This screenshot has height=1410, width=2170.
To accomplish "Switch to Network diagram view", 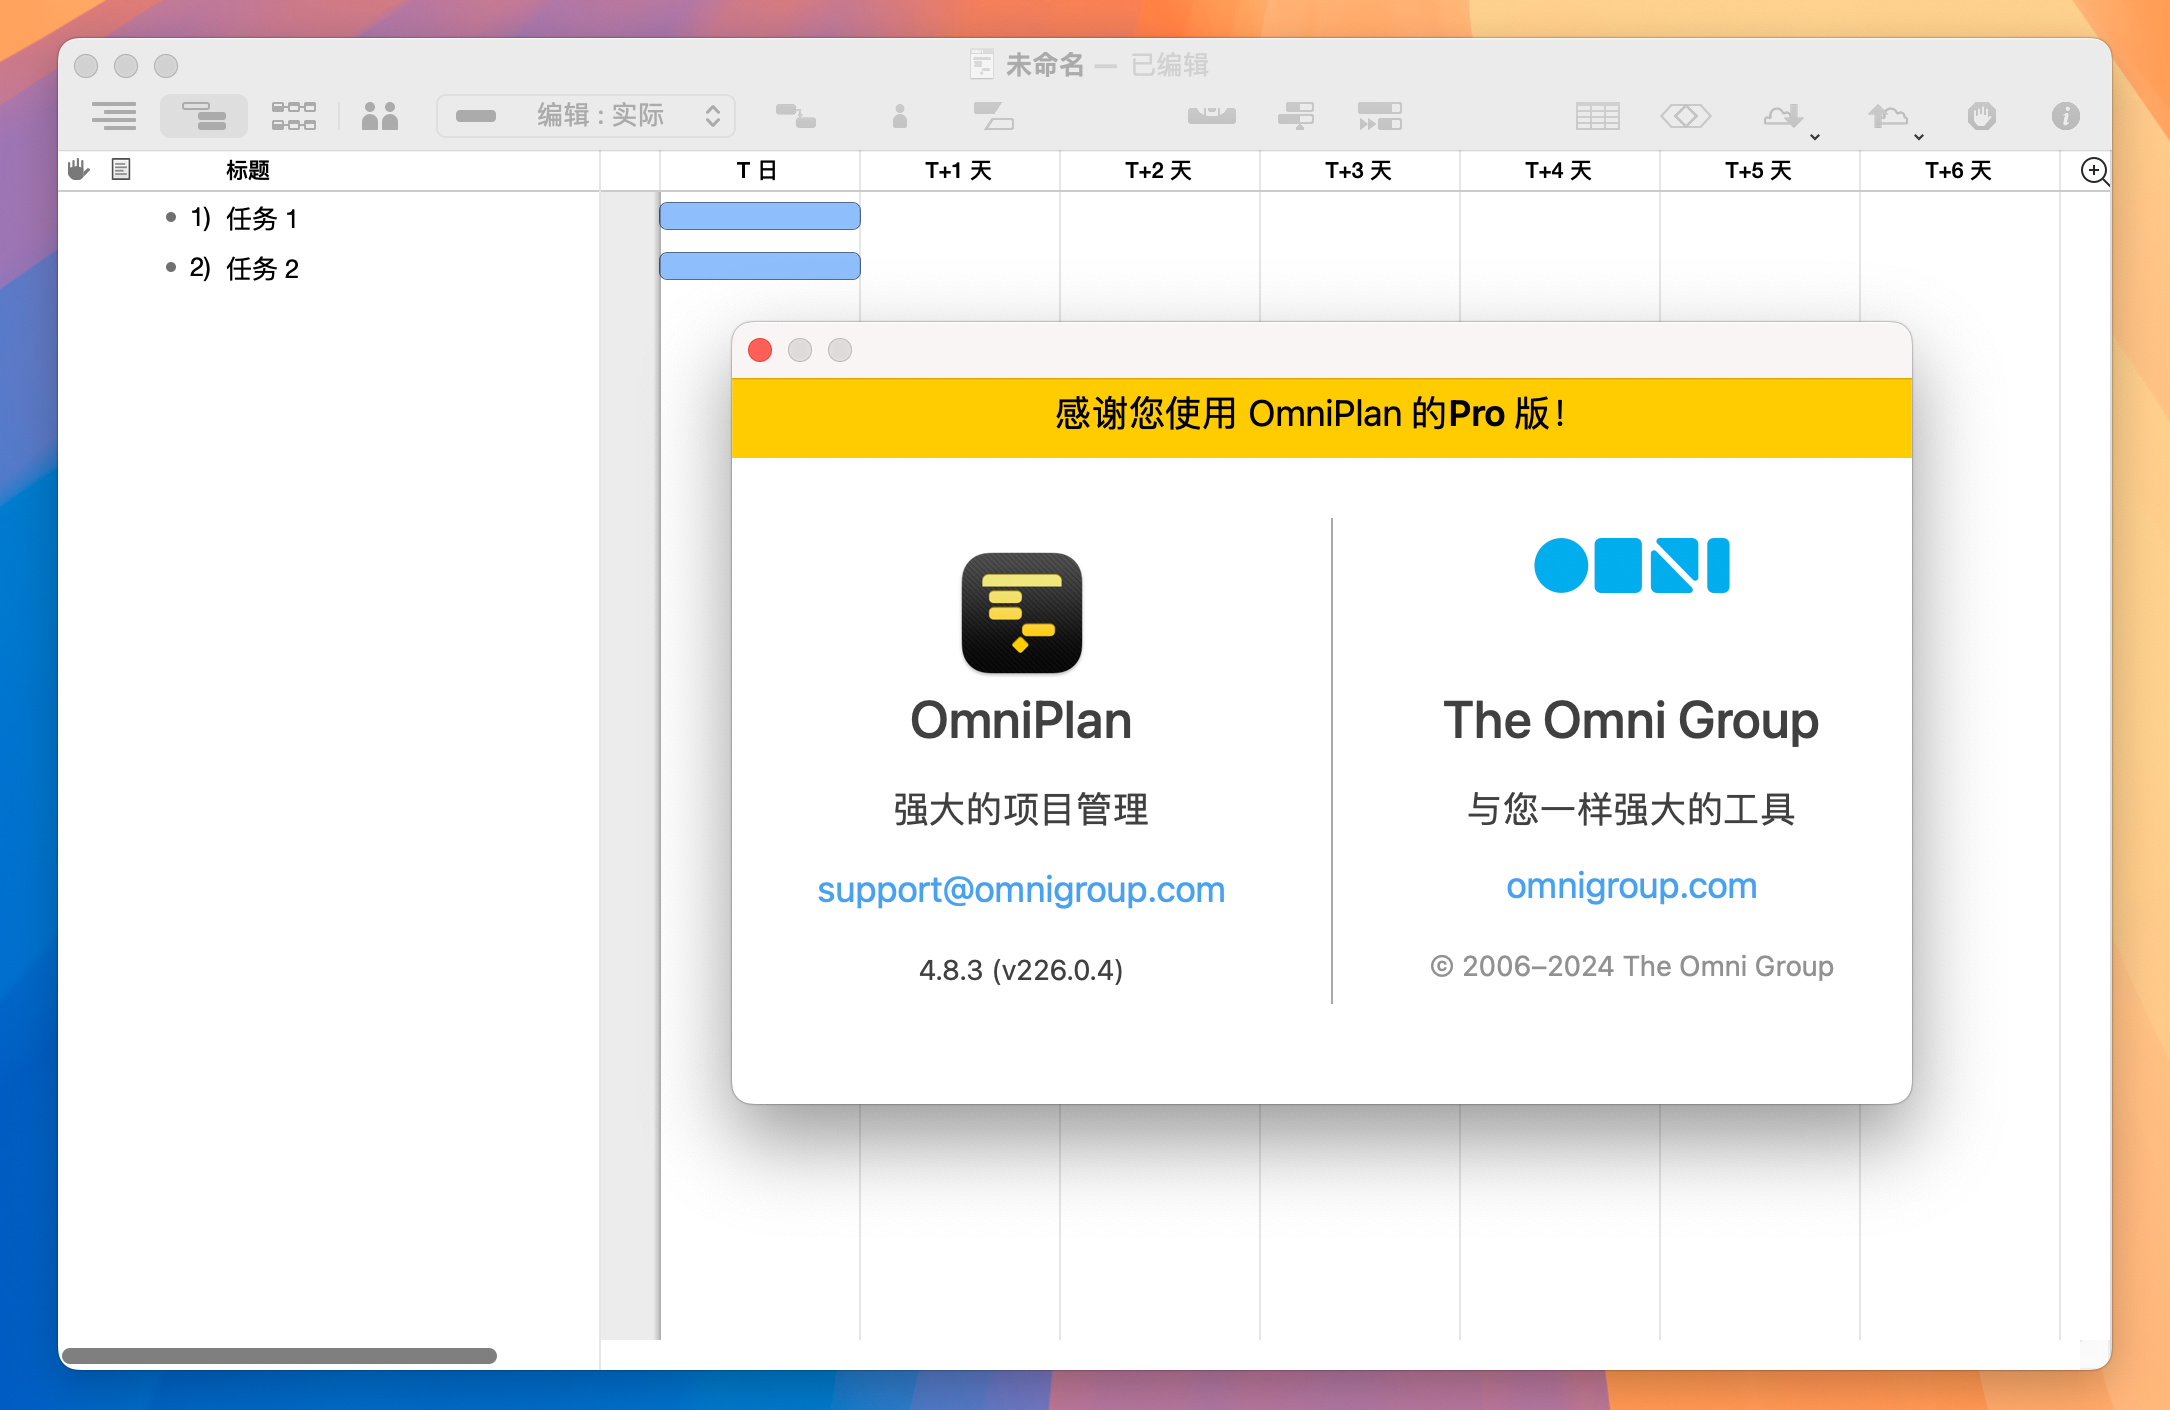I will 294,116.
